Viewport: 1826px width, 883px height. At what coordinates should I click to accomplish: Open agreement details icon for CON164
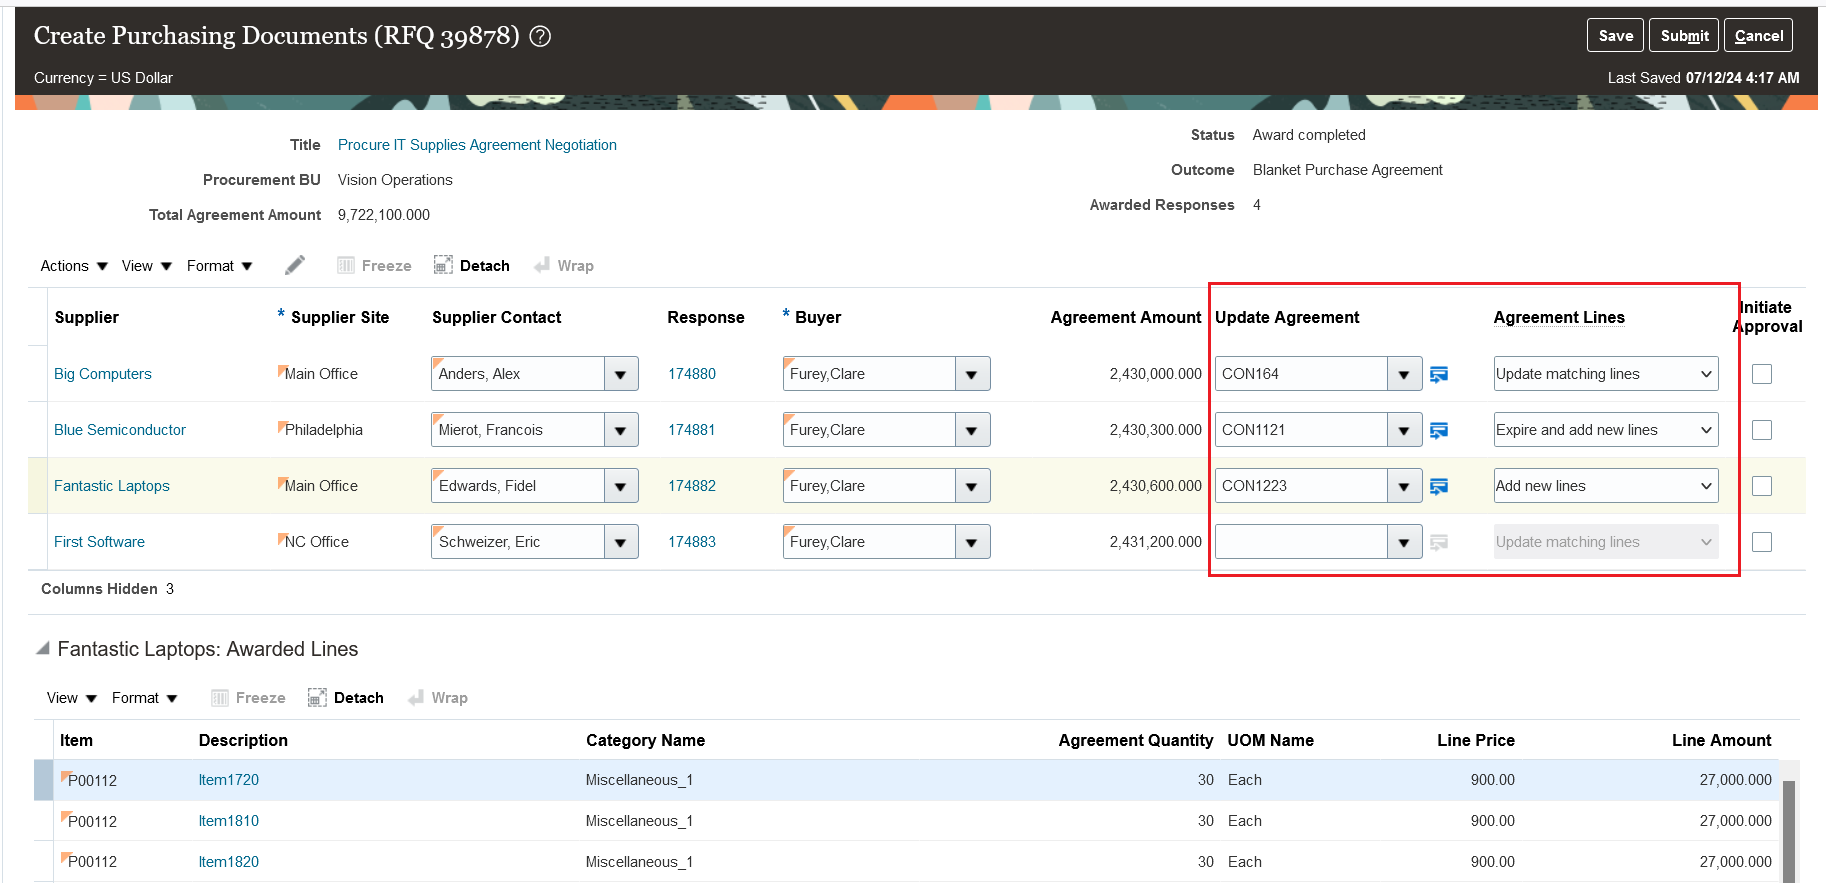click(x=1439, y=374)
